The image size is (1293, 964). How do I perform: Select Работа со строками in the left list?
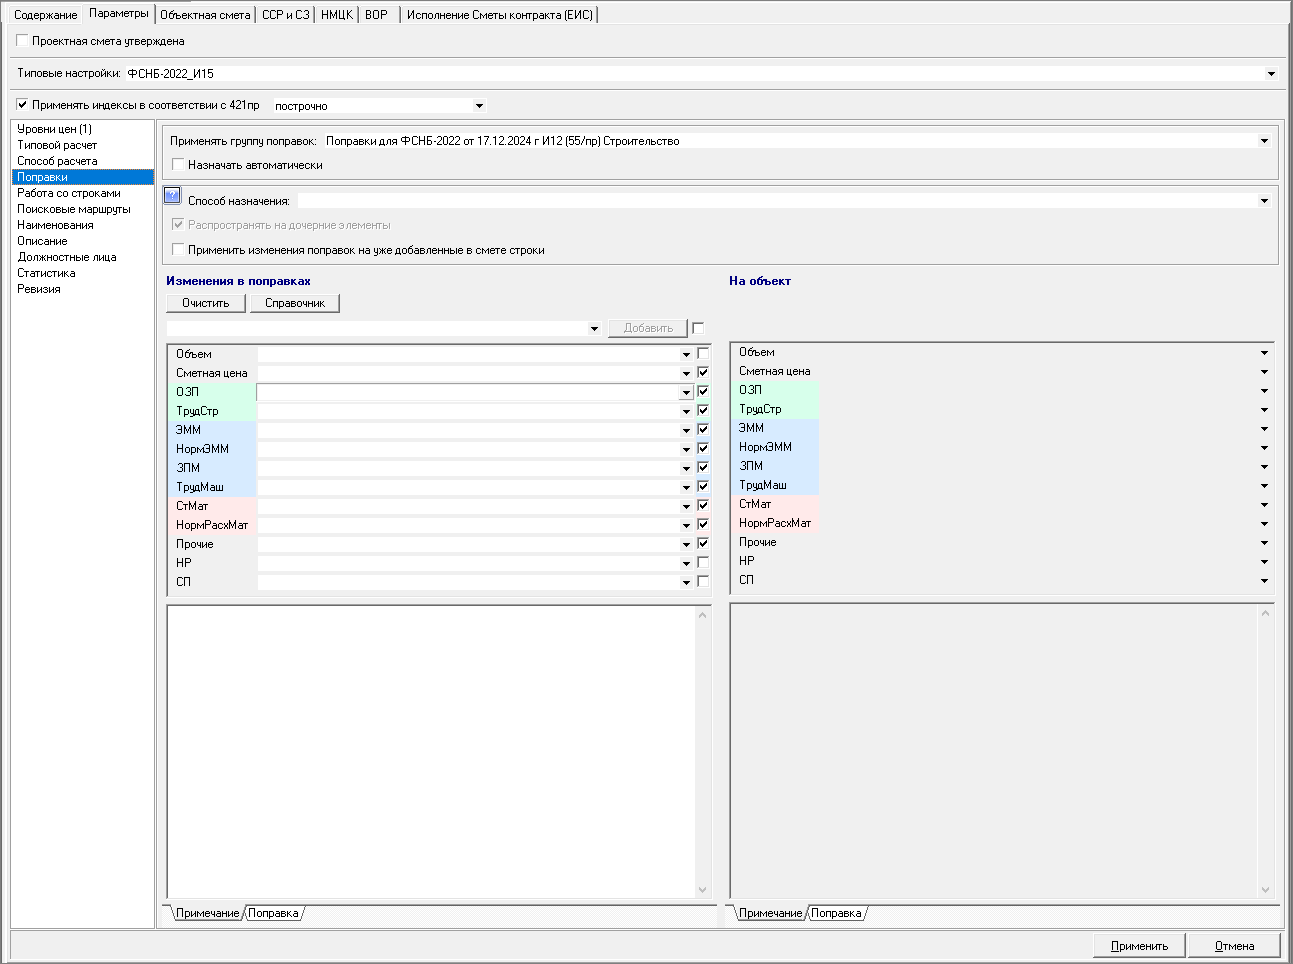69,193
